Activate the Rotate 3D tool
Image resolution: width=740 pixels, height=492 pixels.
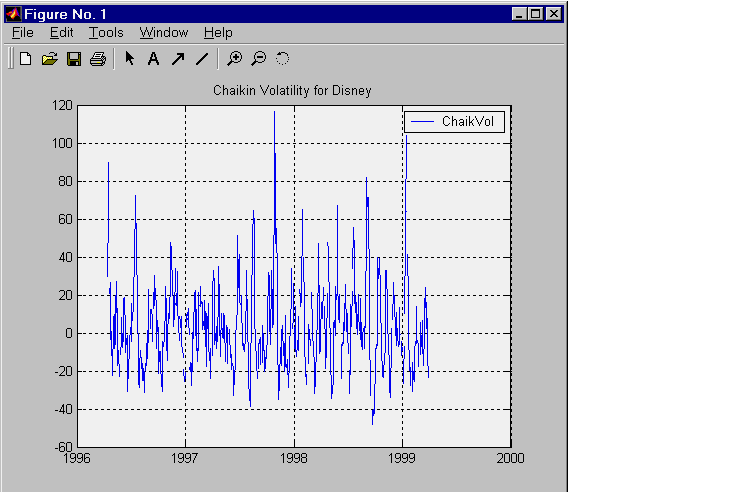282,58
